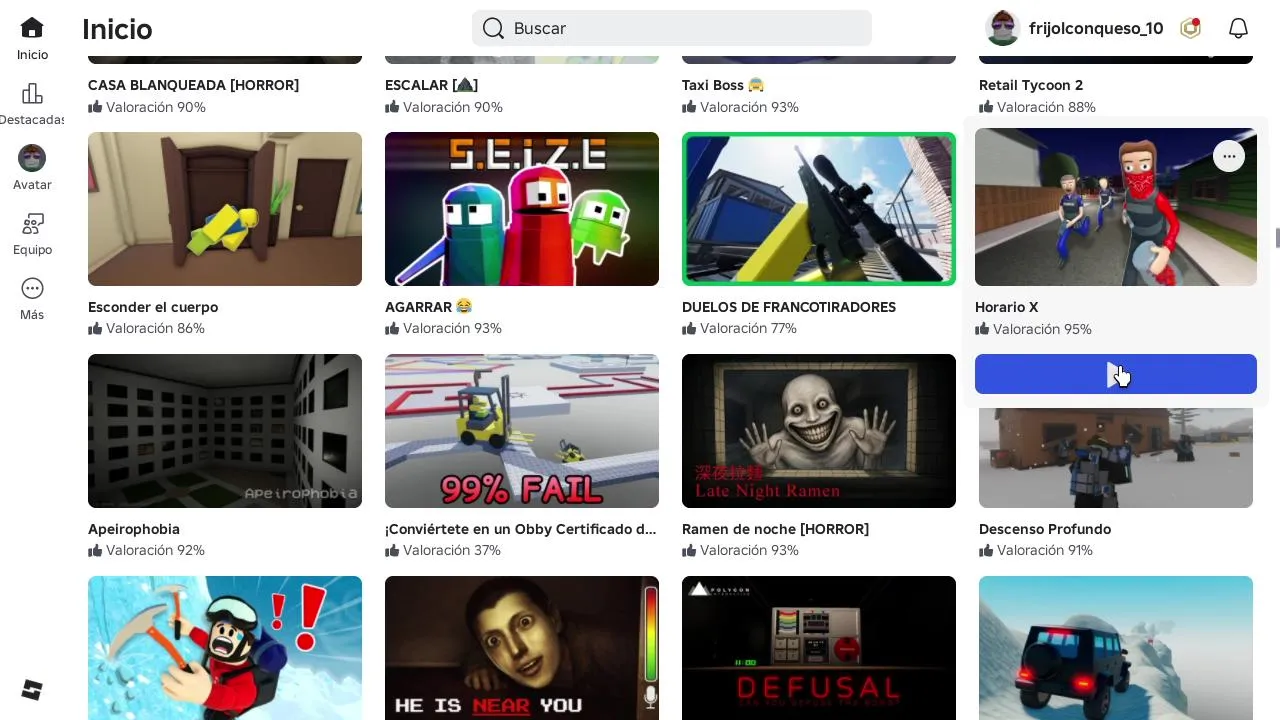Open DUELOS DE FRANCOTIRADORES thumbnail

coord(819,209)
